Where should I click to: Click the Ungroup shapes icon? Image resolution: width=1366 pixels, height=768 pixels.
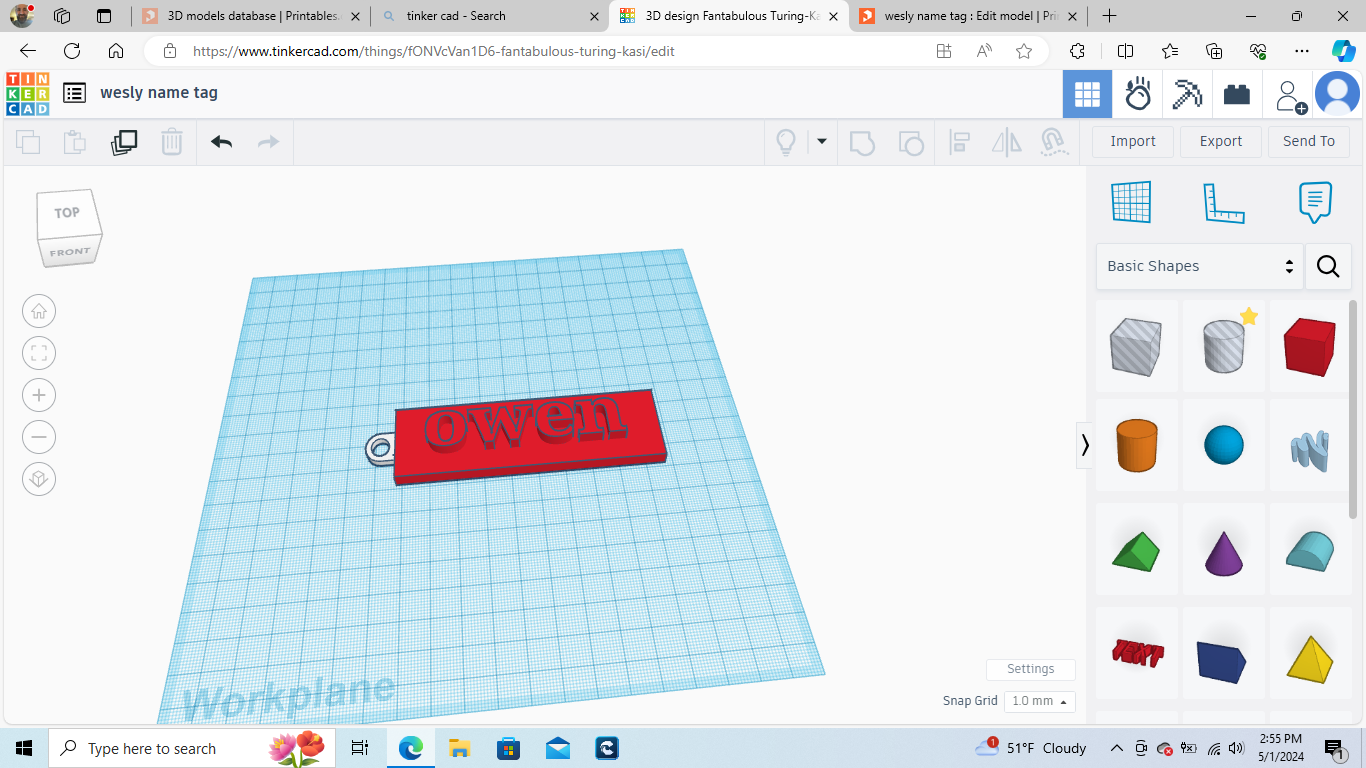pyautogui.click(x=911, y=142)
